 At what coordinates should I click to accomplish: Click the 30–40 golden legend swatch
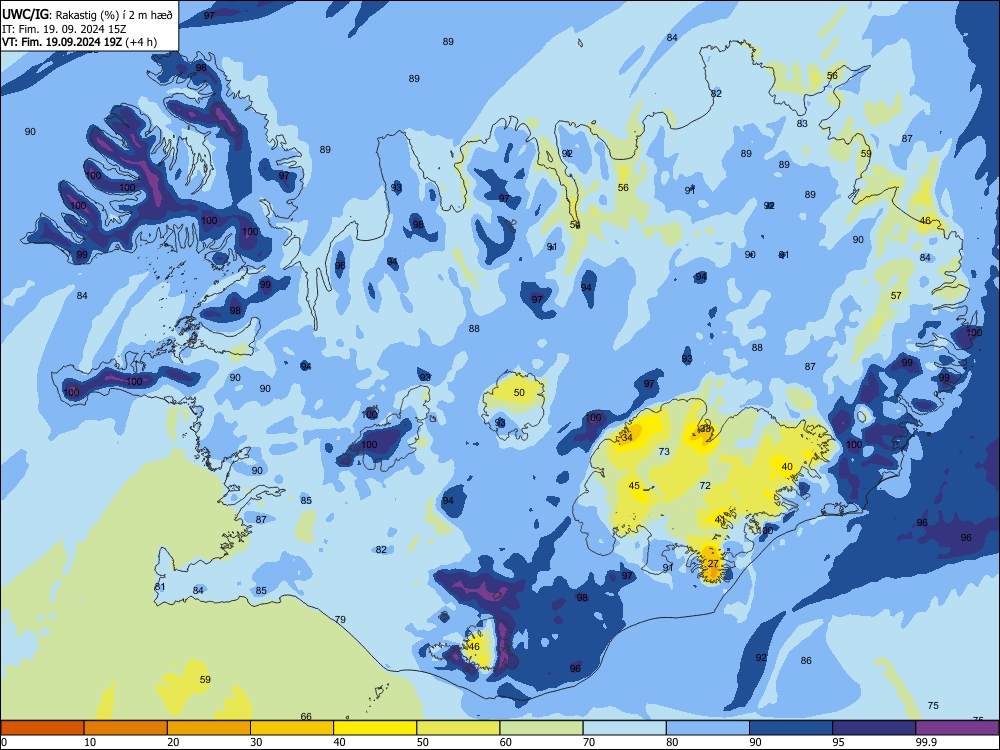click(292, 728)
